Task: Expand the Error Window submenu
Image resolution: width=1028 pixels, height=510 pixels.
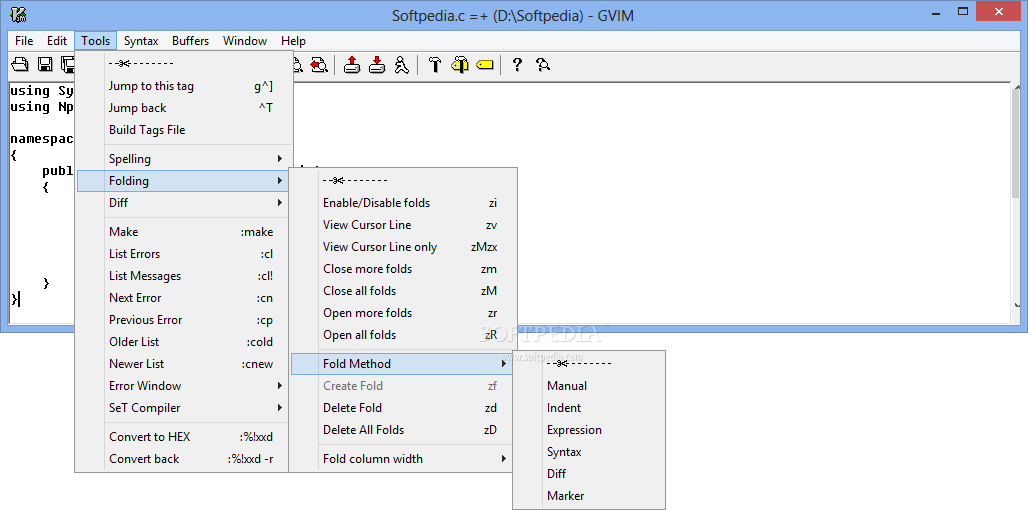Action: click(x=184, y=385)
